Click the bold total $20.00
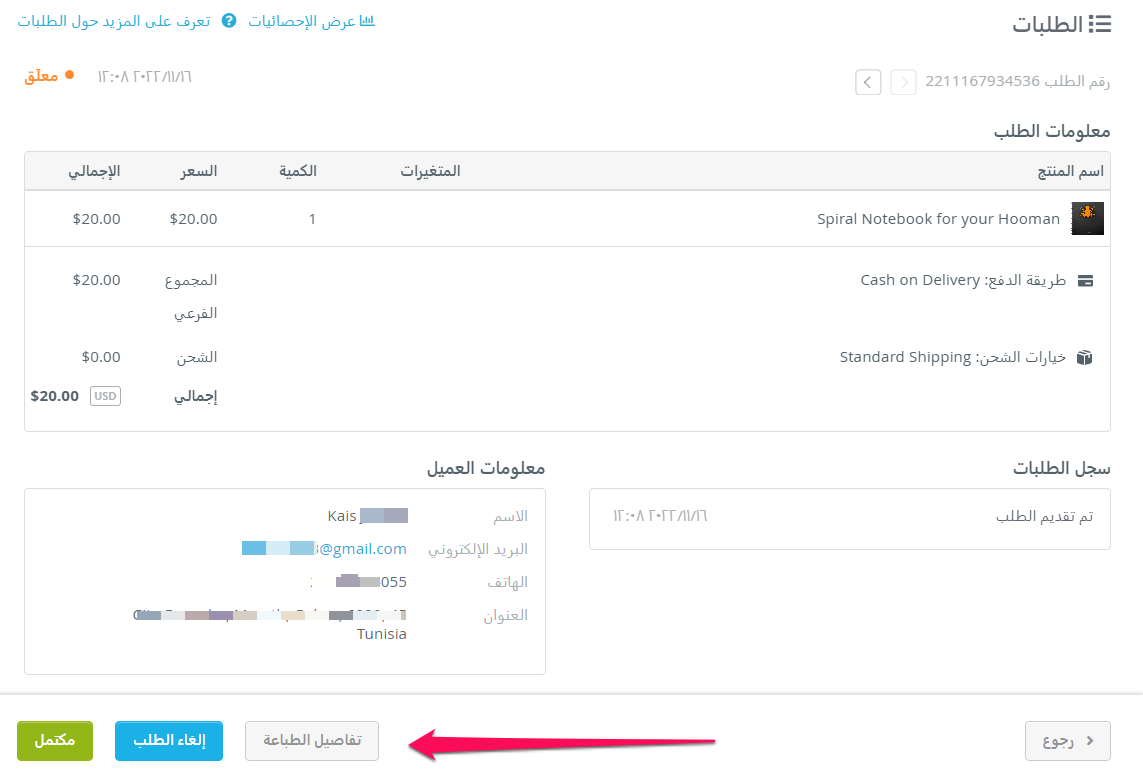1143x784 pixels. pos(55,396)
